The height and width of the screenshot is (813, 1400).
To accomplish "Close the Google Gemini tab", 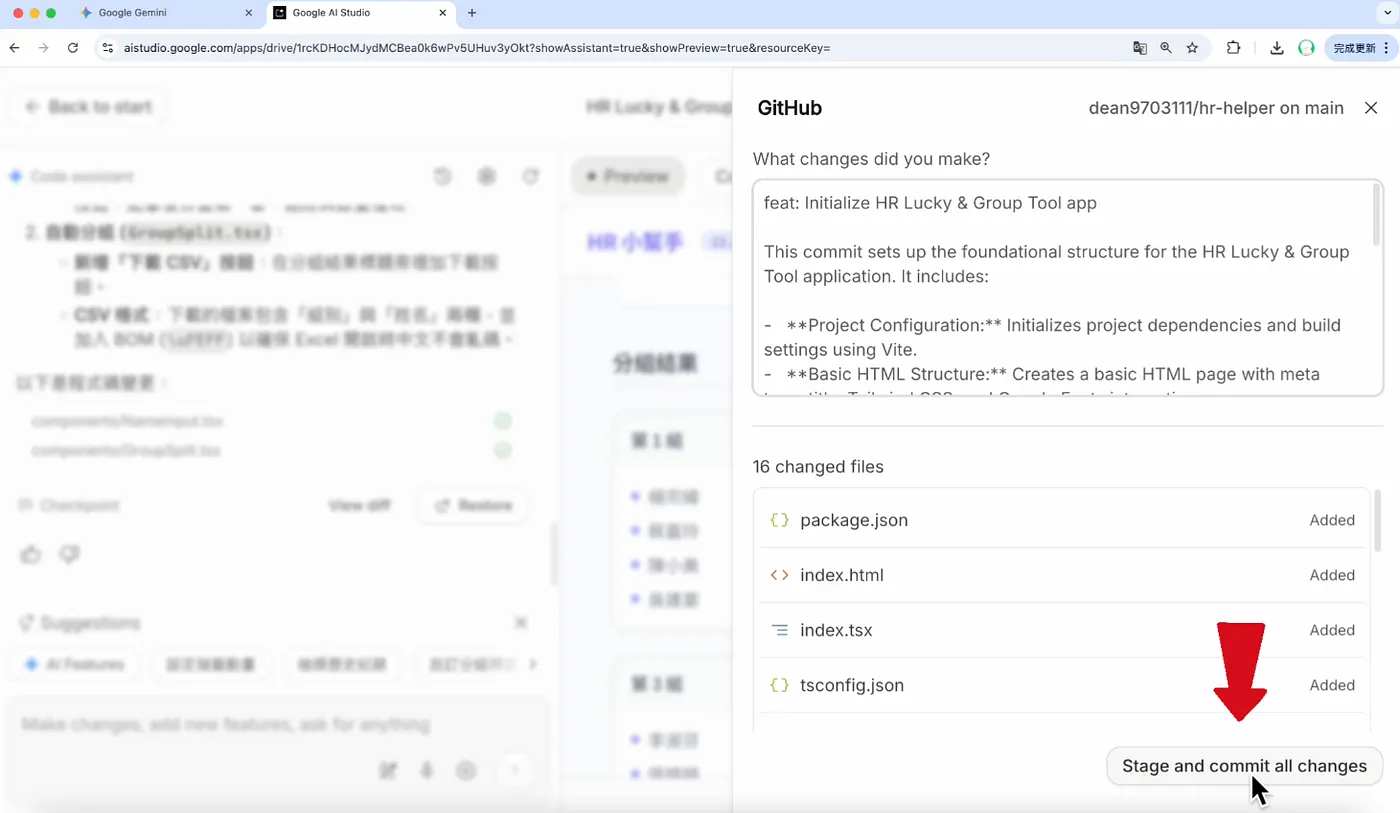I will pos(249,13).
